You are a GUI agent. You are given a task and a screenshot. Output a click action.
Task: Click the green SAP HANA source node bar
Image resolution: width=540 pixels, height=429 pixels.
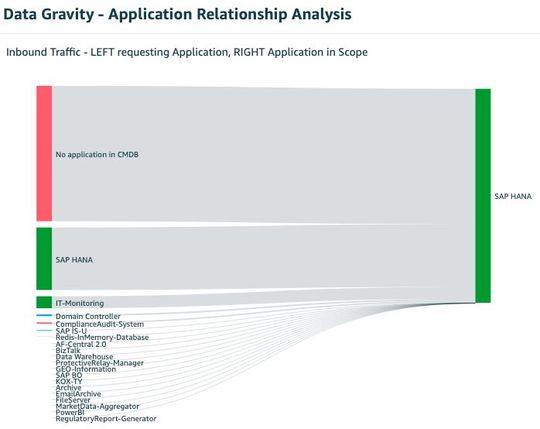click(x=44, y=259)
